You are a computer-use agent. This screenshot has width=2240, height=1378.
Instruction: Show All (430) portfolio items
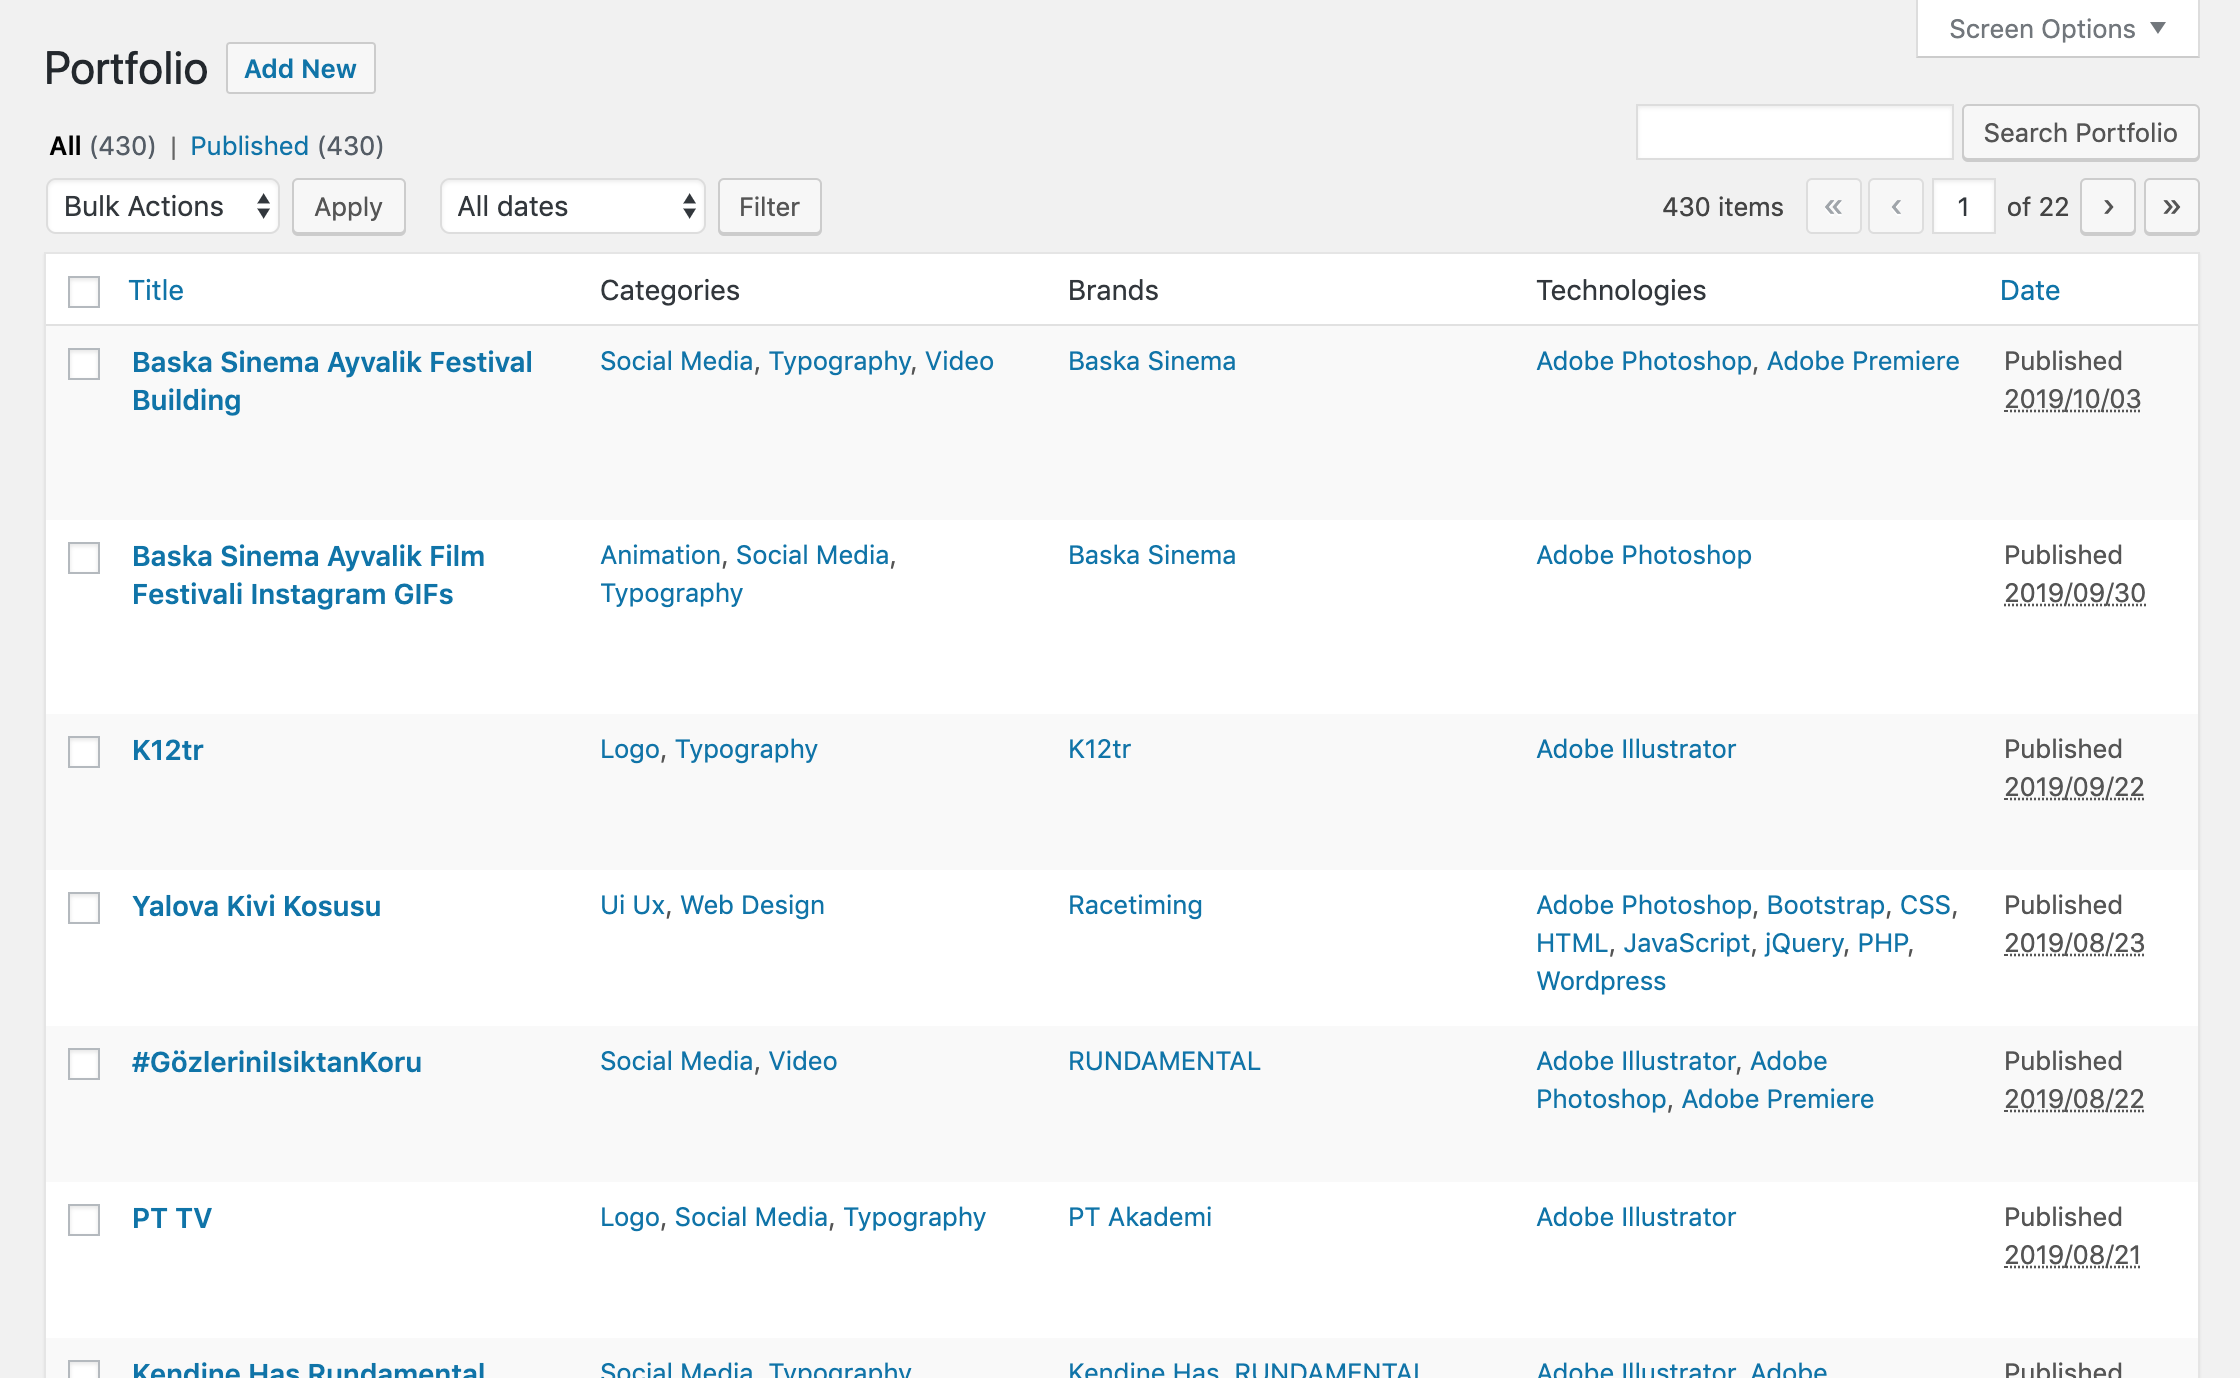102,146
